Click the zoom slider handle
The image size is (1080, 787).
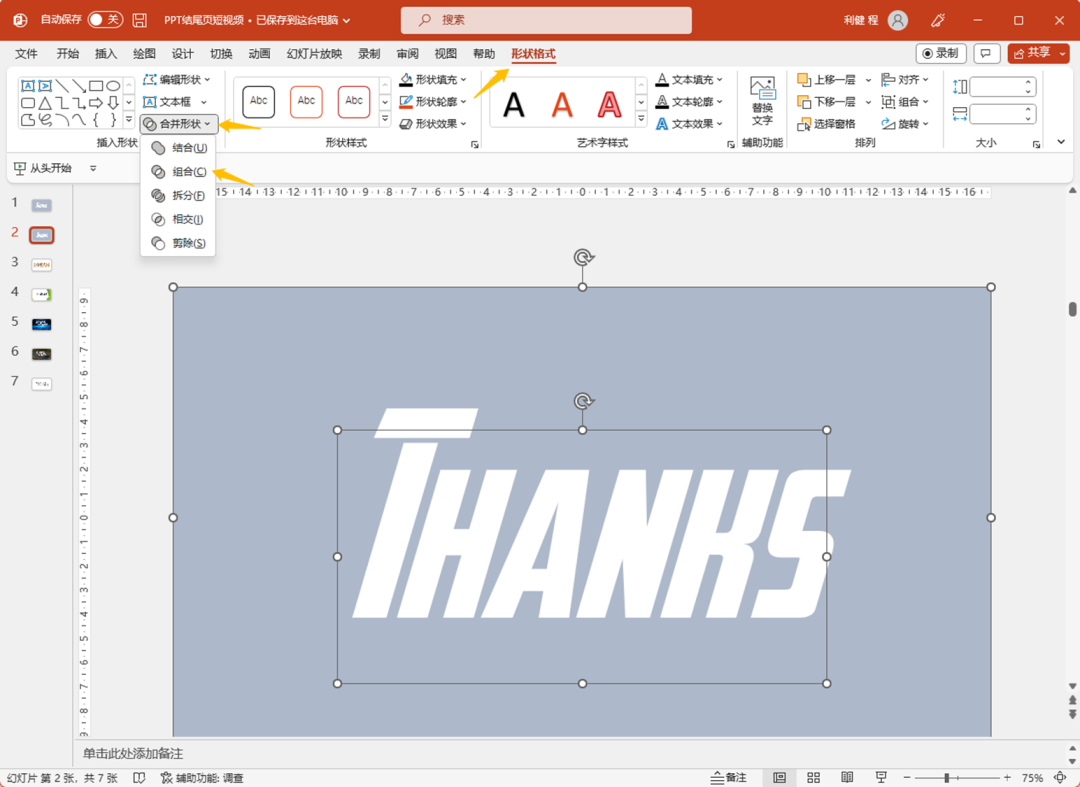947,777
